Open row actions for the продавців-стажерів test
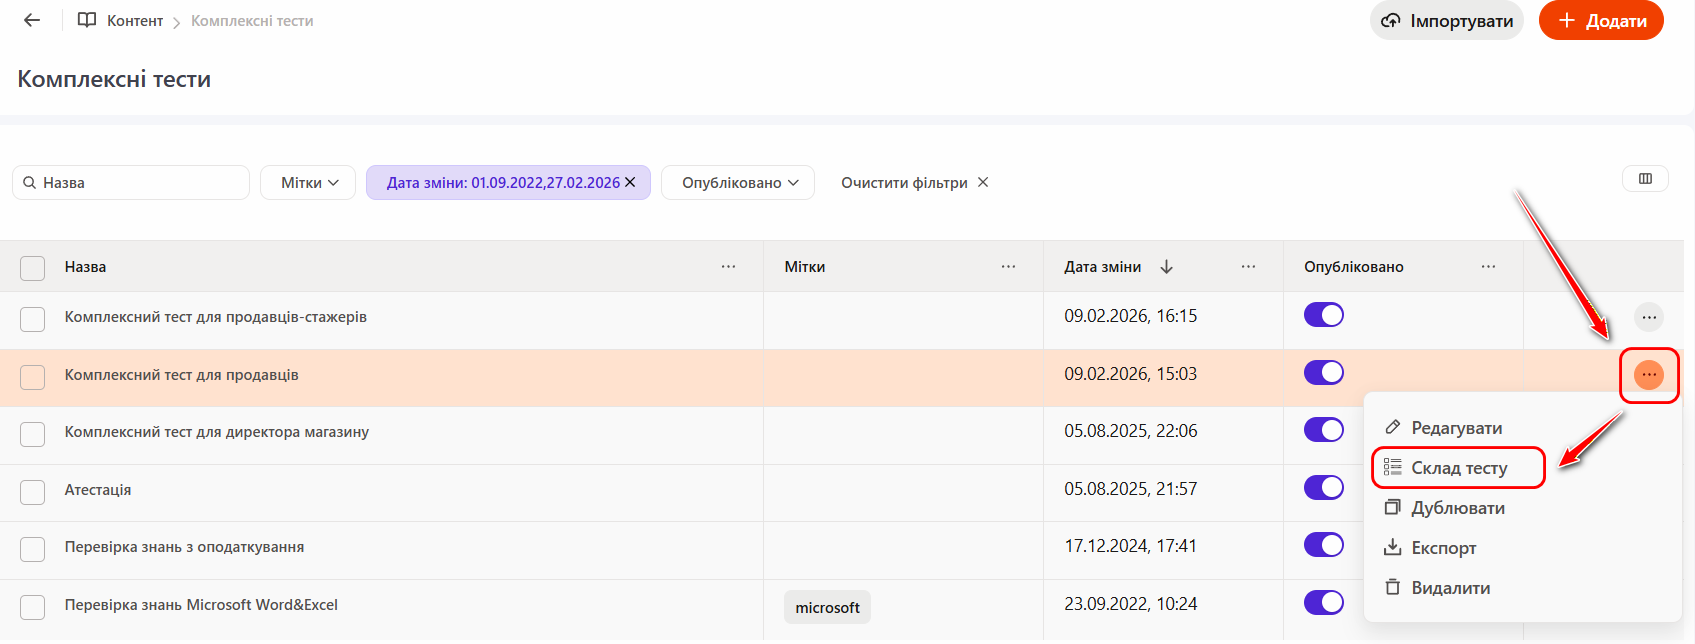The width and height of the screenshot is (1695, 644). click(1648, 318)
